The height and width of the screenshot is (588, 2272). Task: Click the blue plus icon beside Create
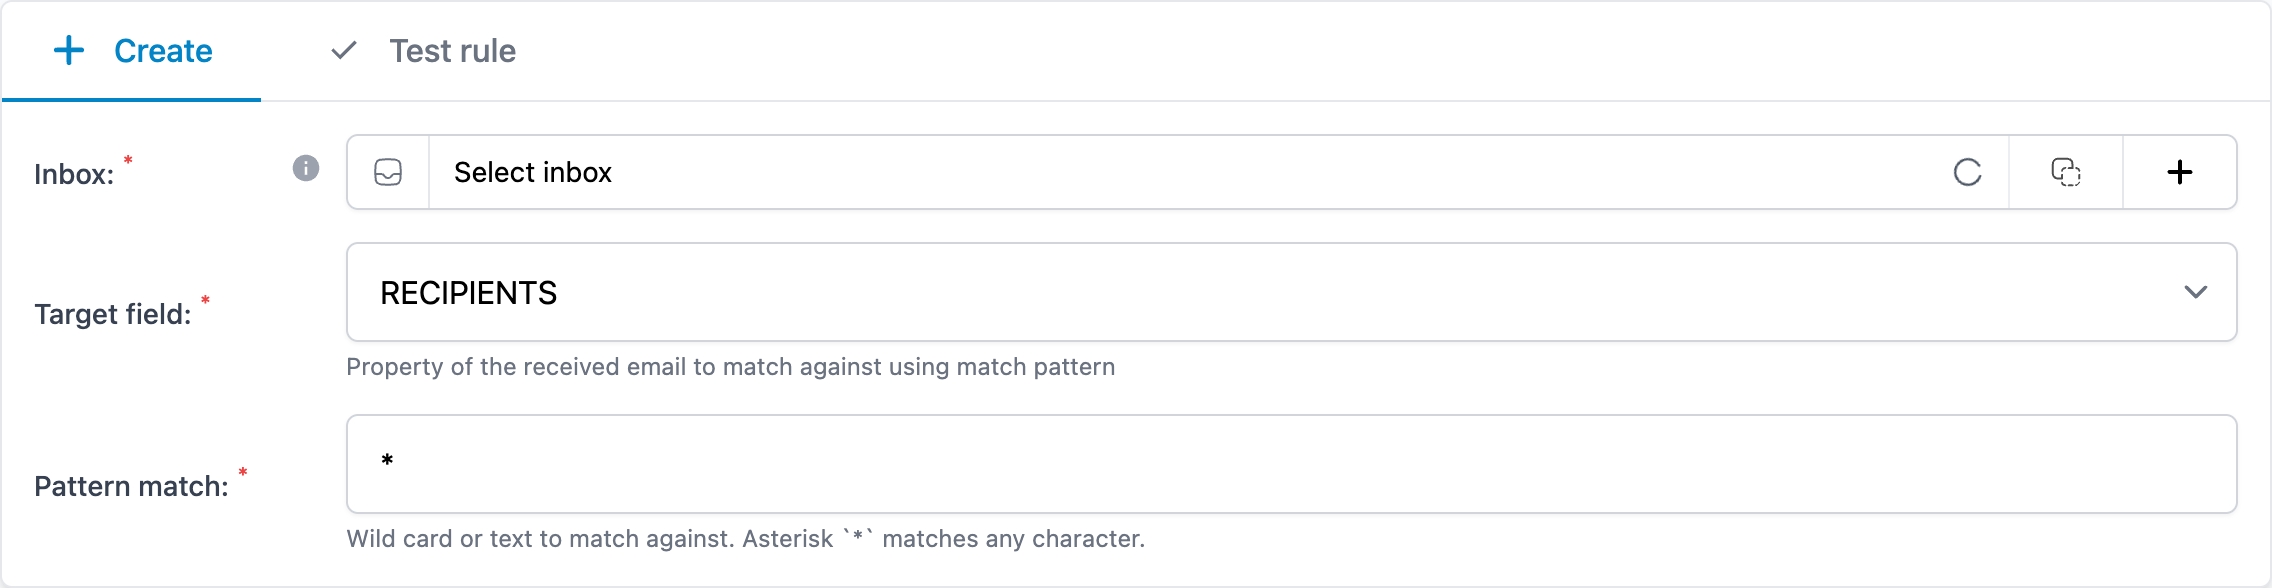click(x=69, y=50)
